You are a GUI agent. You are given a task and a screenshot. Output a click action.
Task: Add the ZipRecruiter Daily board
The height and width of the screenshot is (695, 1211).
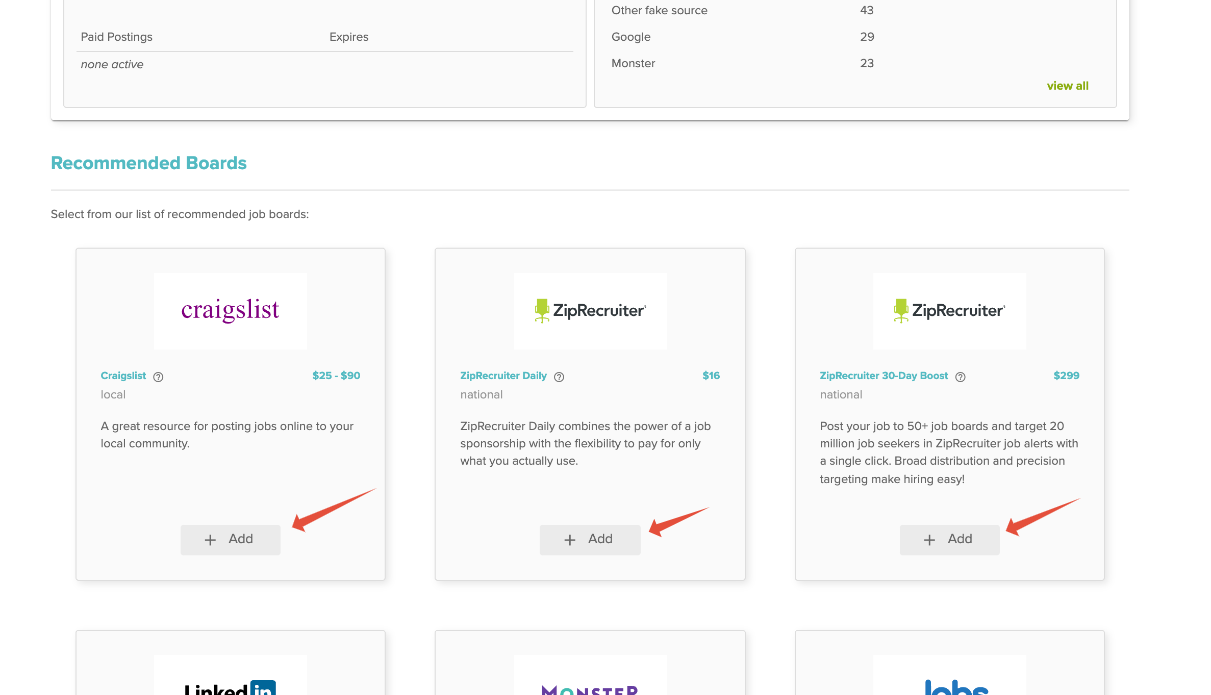pyautogui.click(x=590, y=539)
